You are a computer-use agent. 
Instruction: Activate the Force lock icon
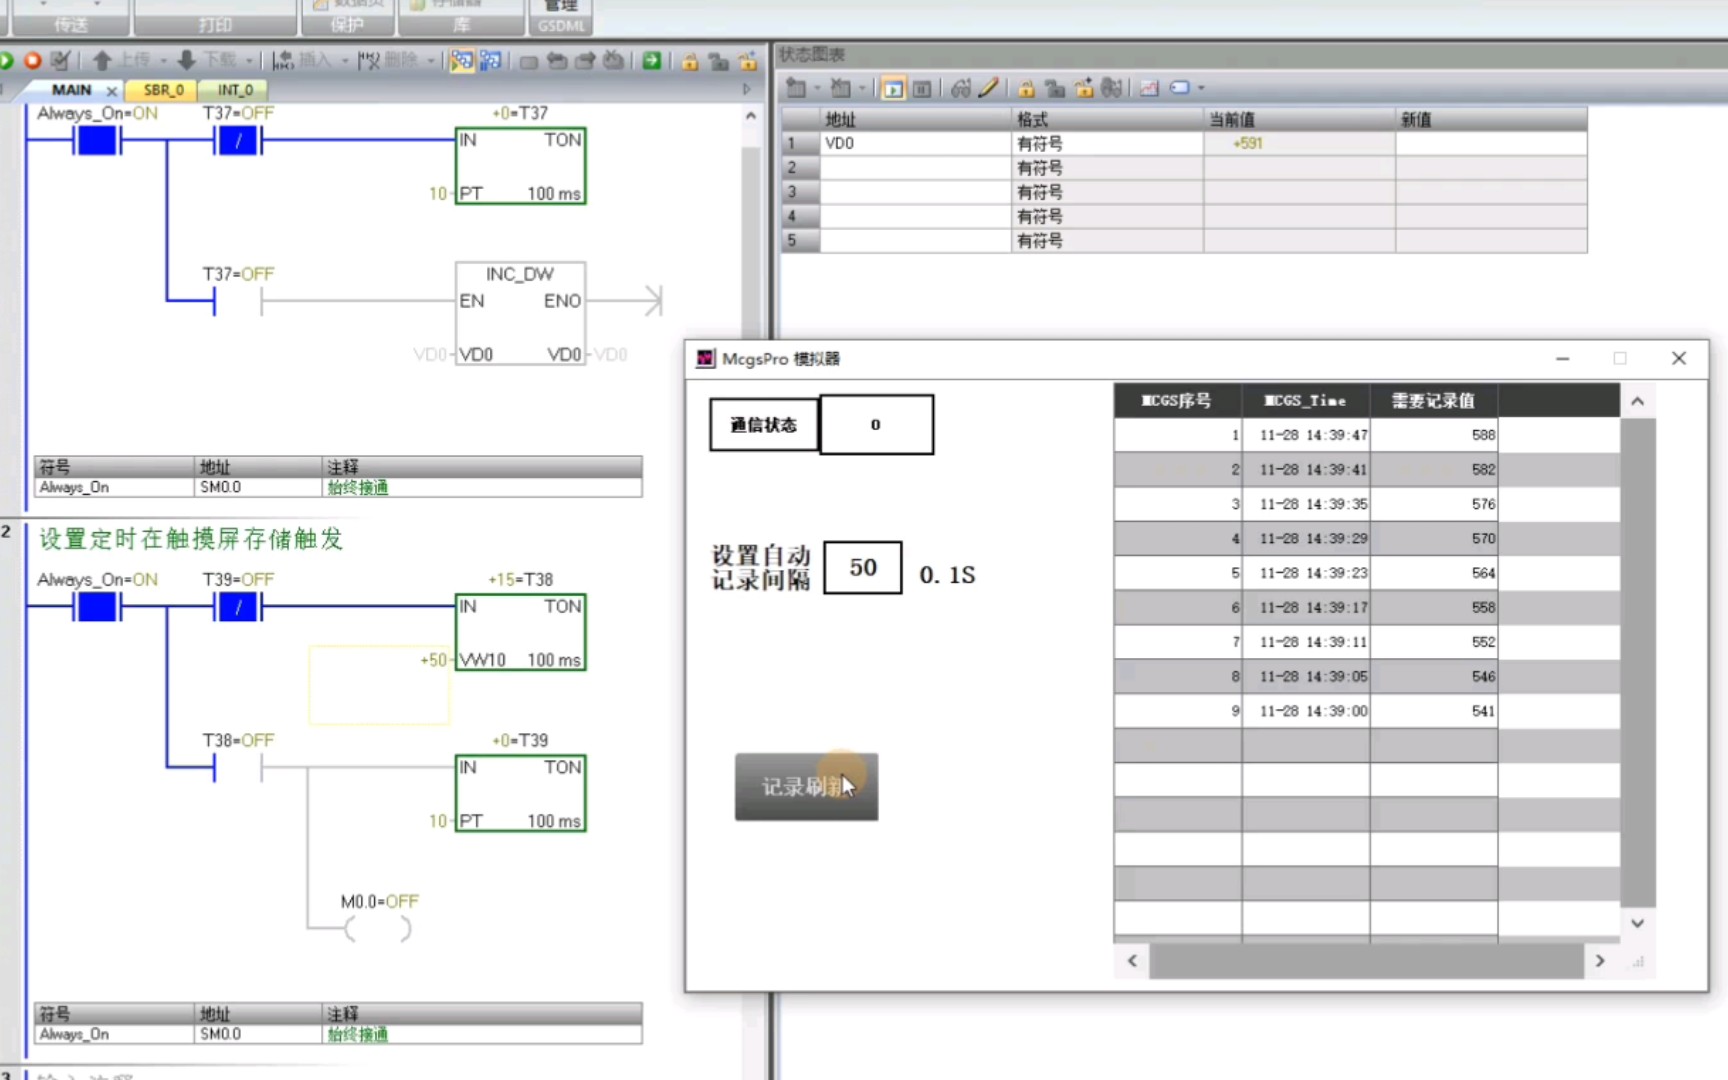(x=1026, y=89)
